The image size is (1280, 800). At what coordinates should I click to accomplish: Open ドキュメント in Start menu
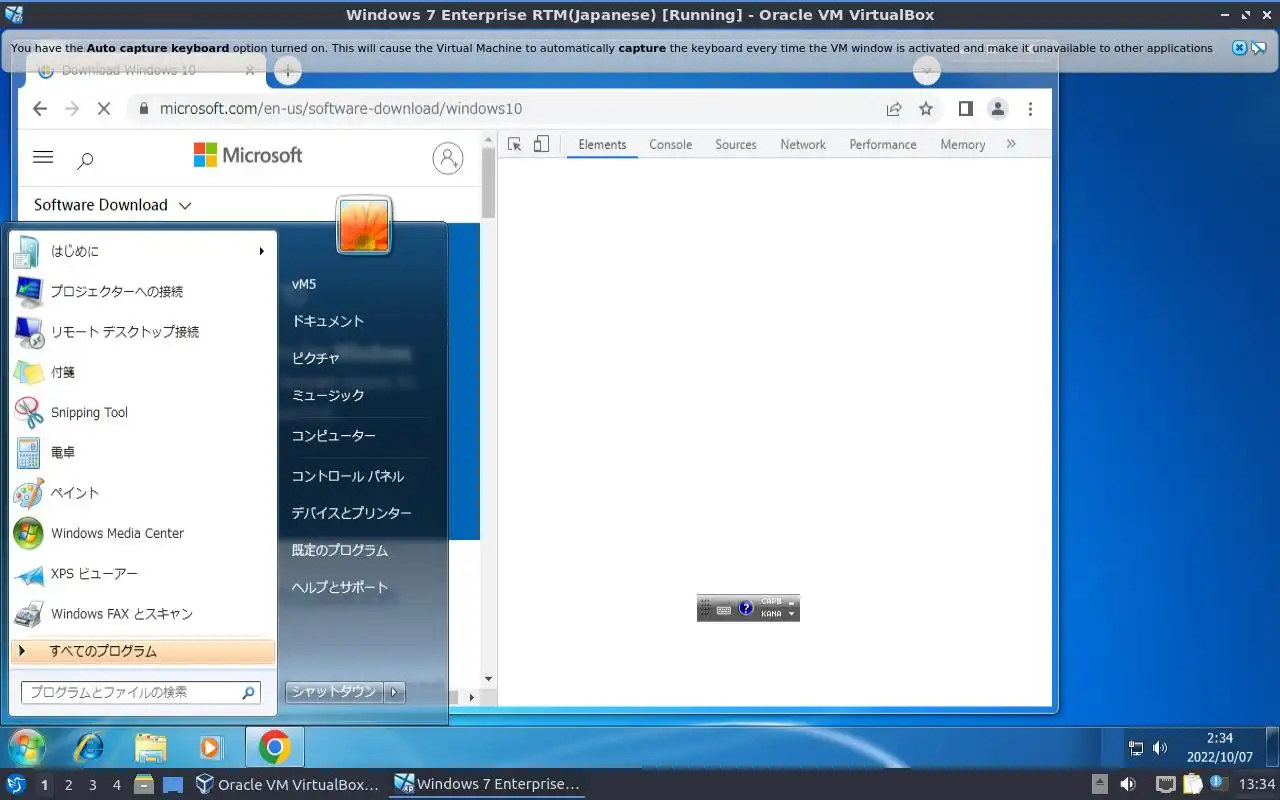click(328, 321)
